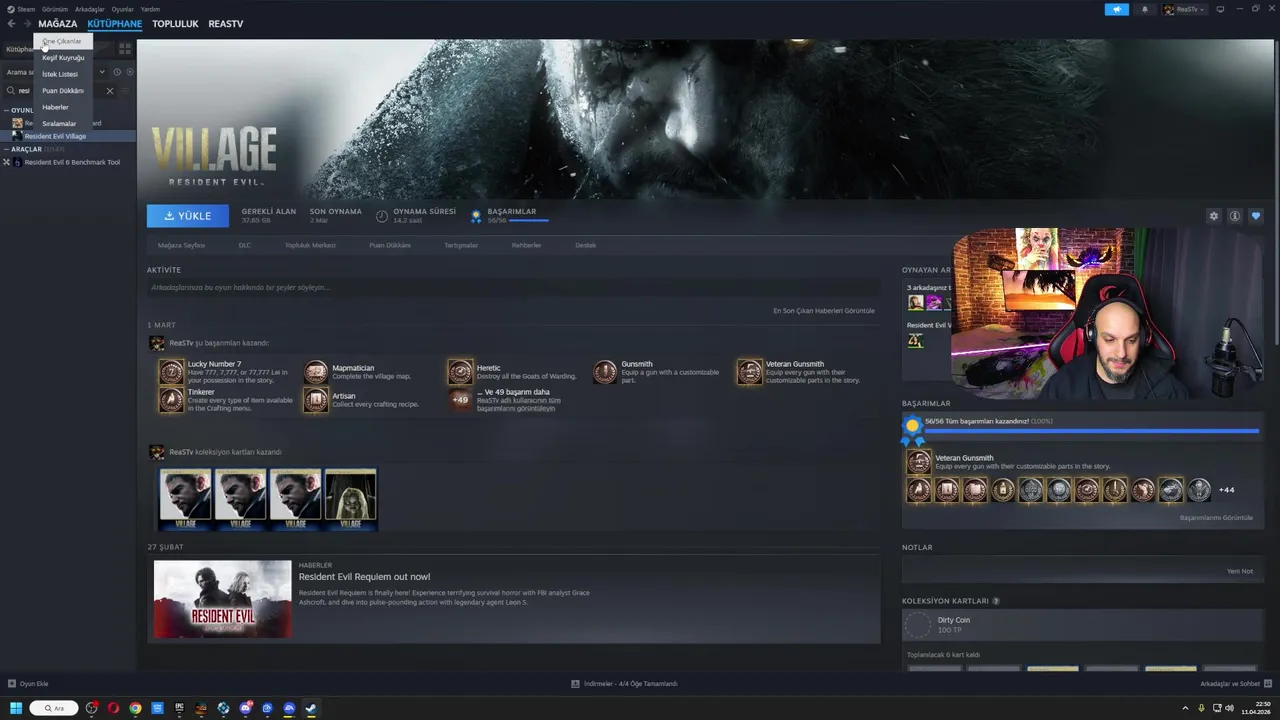
Task: Expand the 'Arama' saved search dropdown in the sidebar
Action: [101, 72]
